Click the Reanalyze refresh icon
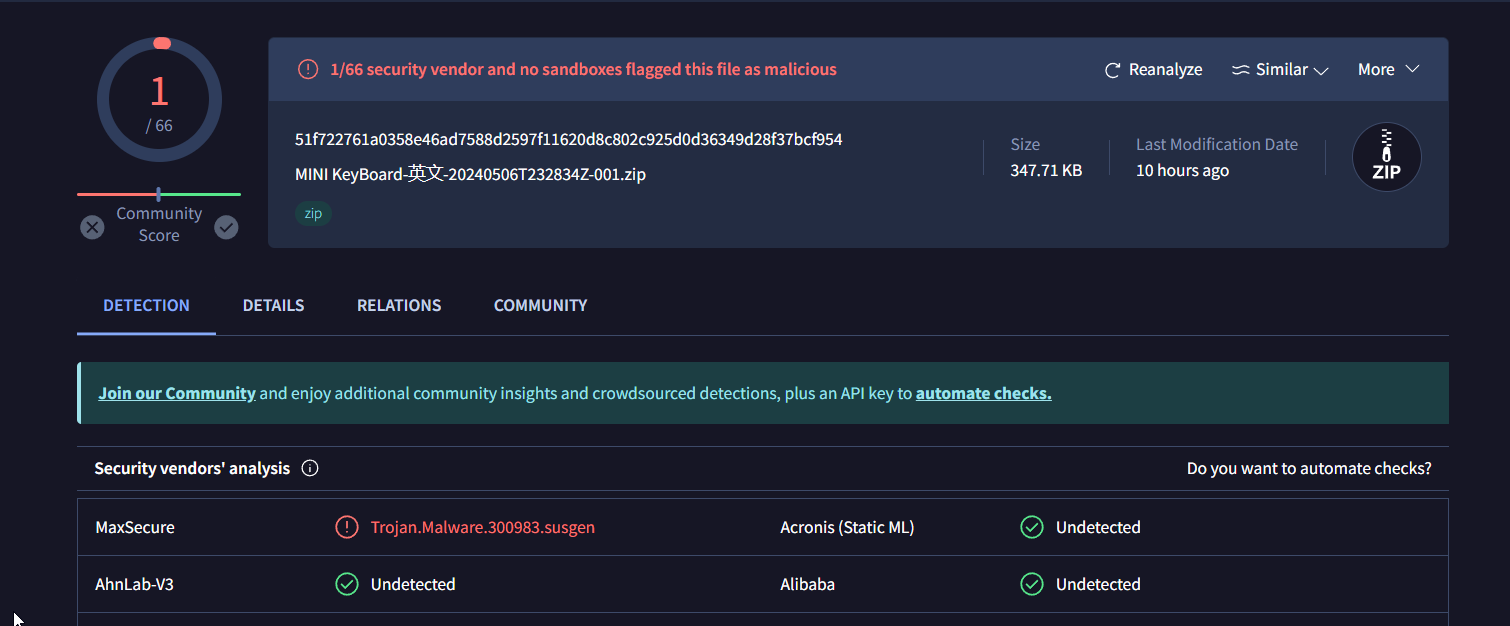1510x626 pixels. coord(1112,70)
